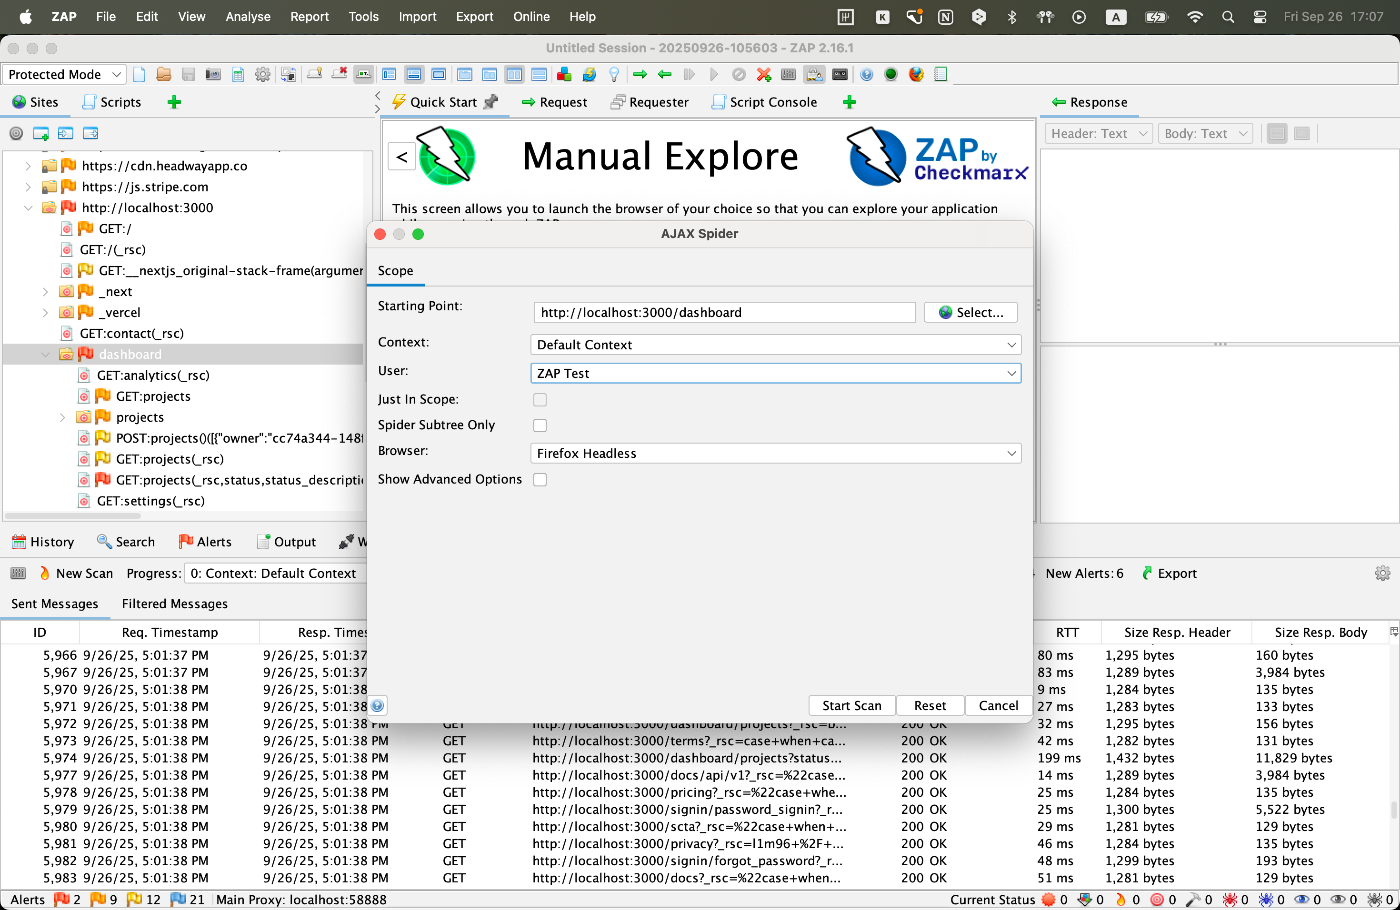Click the lightbulb icon in toolbar
1400x910 pixels.
[x=614, y=74]
